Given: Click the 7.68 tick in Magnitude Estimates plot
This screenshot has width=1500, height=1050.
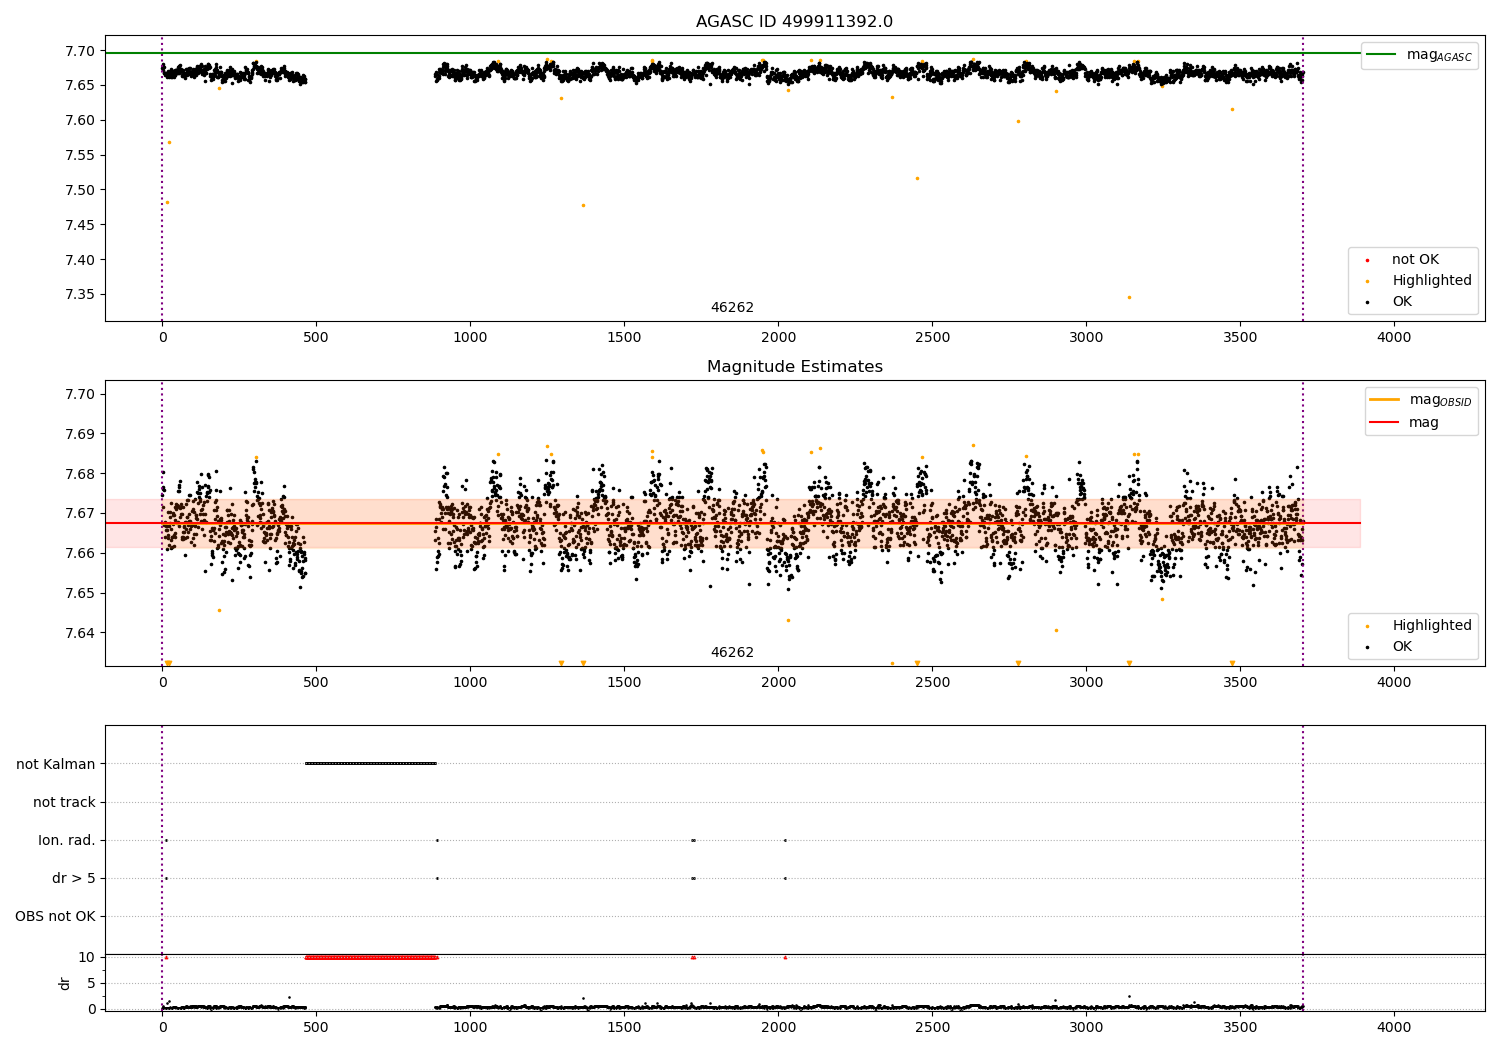Looking at the screenshot, I should click(x=79, y=474).
